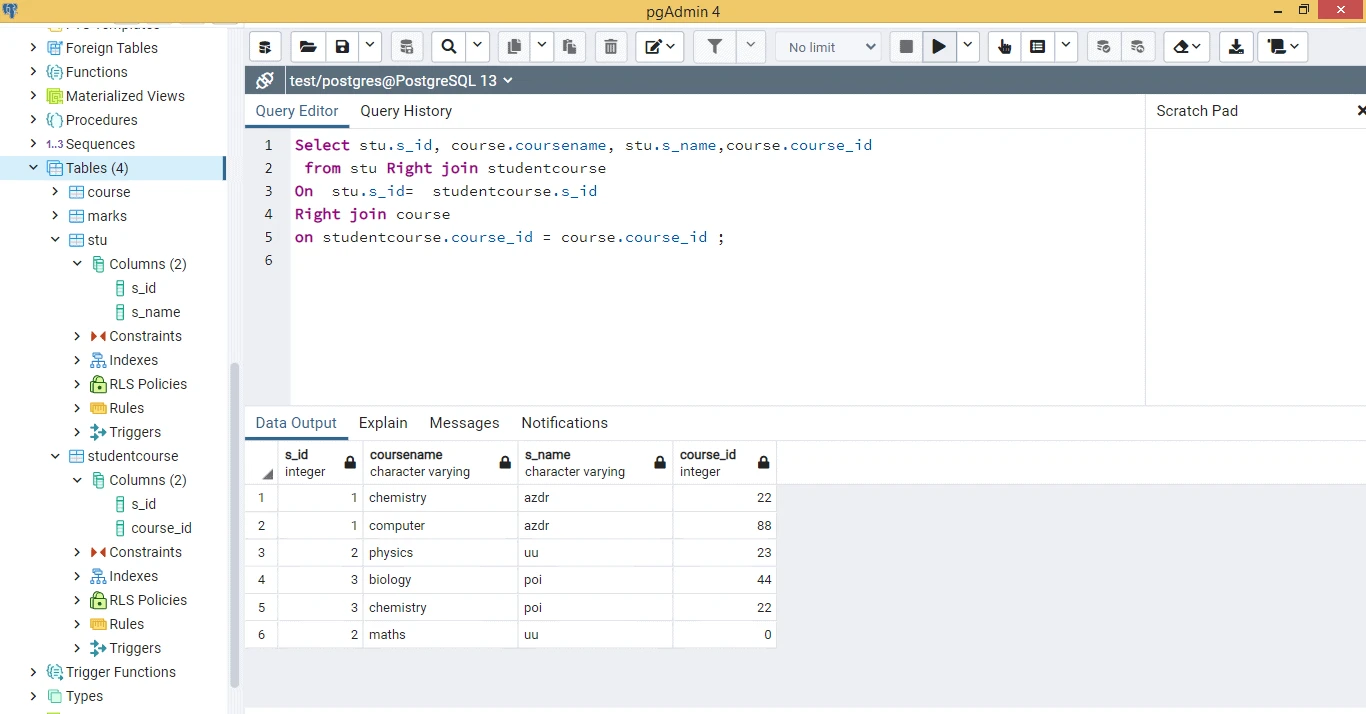This screenshot has height=714, width=1366.
Task: Open the No limit rows dropdown
Action: pos(828,46)
